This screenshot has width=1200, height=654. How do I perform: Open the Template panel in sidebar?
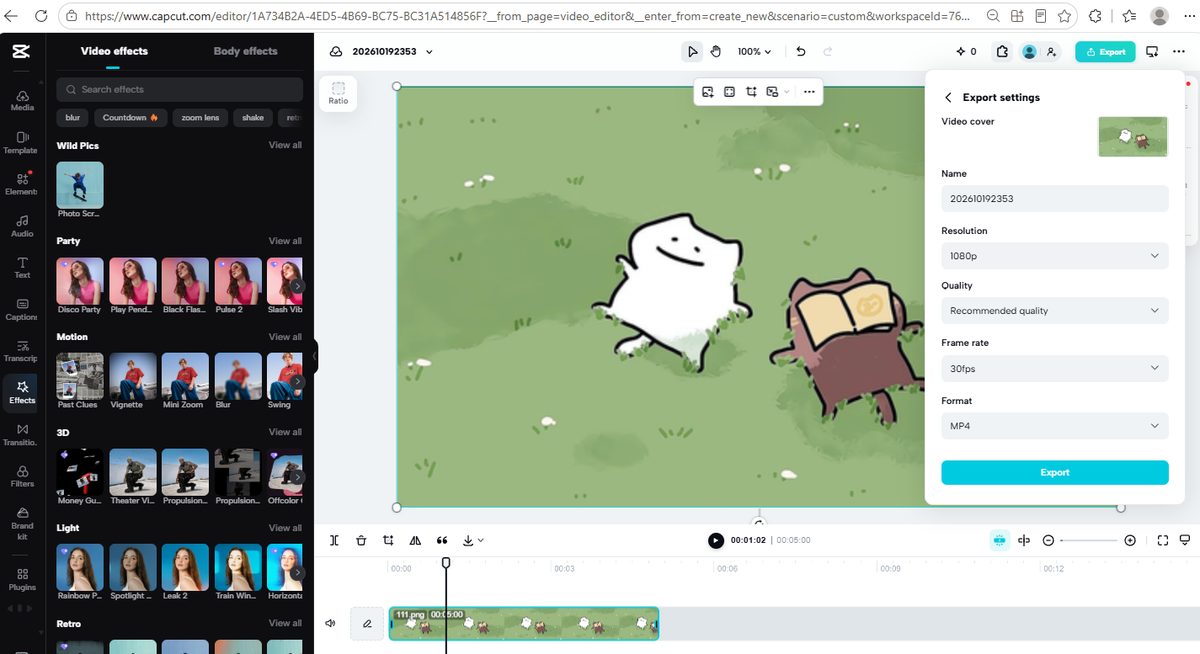tap(22, 141)
